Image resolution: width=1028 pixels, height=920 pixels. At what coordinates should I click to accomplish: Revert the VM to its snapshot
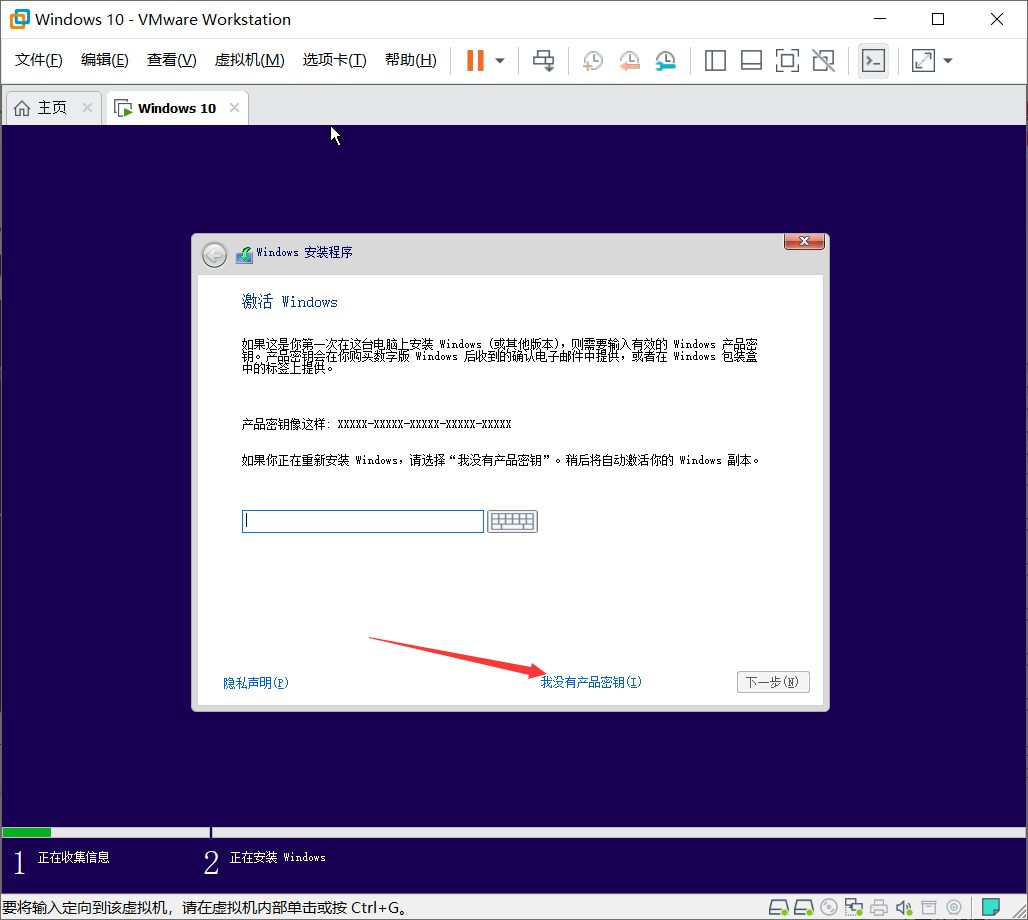point(629,61)
